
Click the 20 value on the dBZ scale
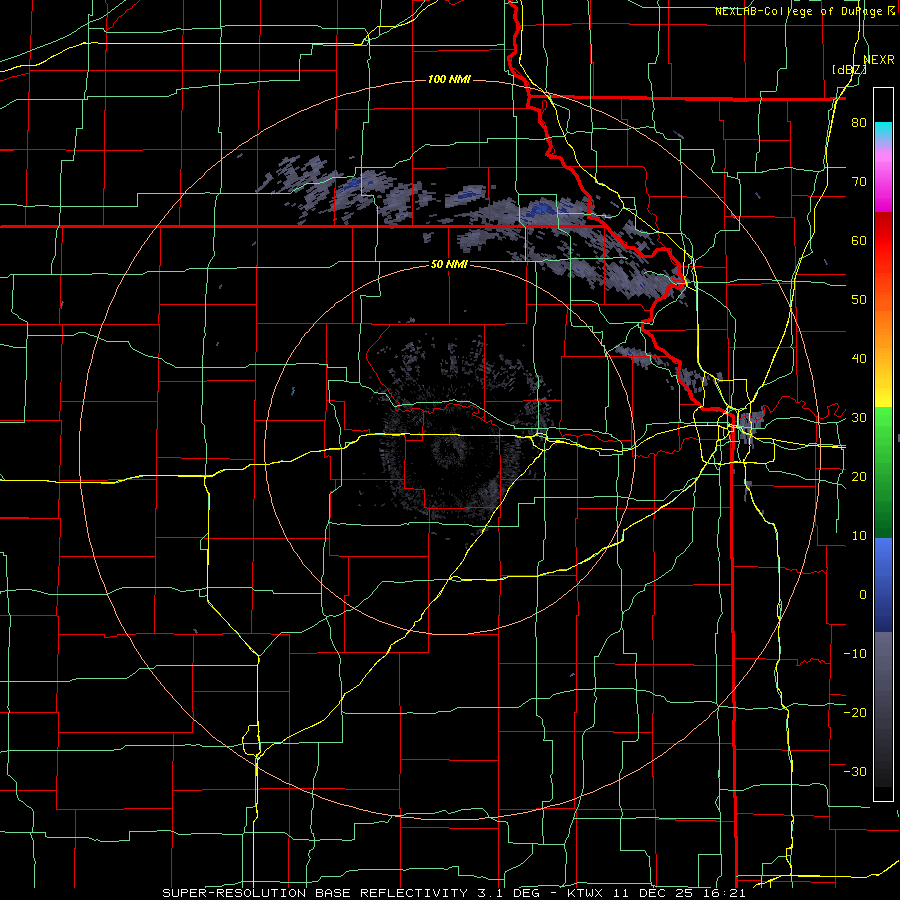(x=859, y=476)
